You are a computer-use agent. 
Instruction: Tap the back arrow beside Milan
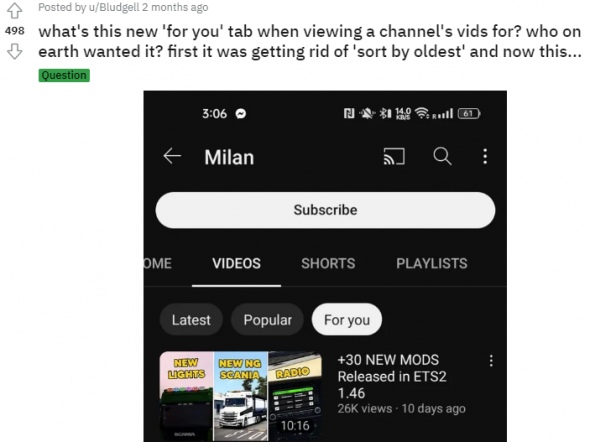[172, 156]
